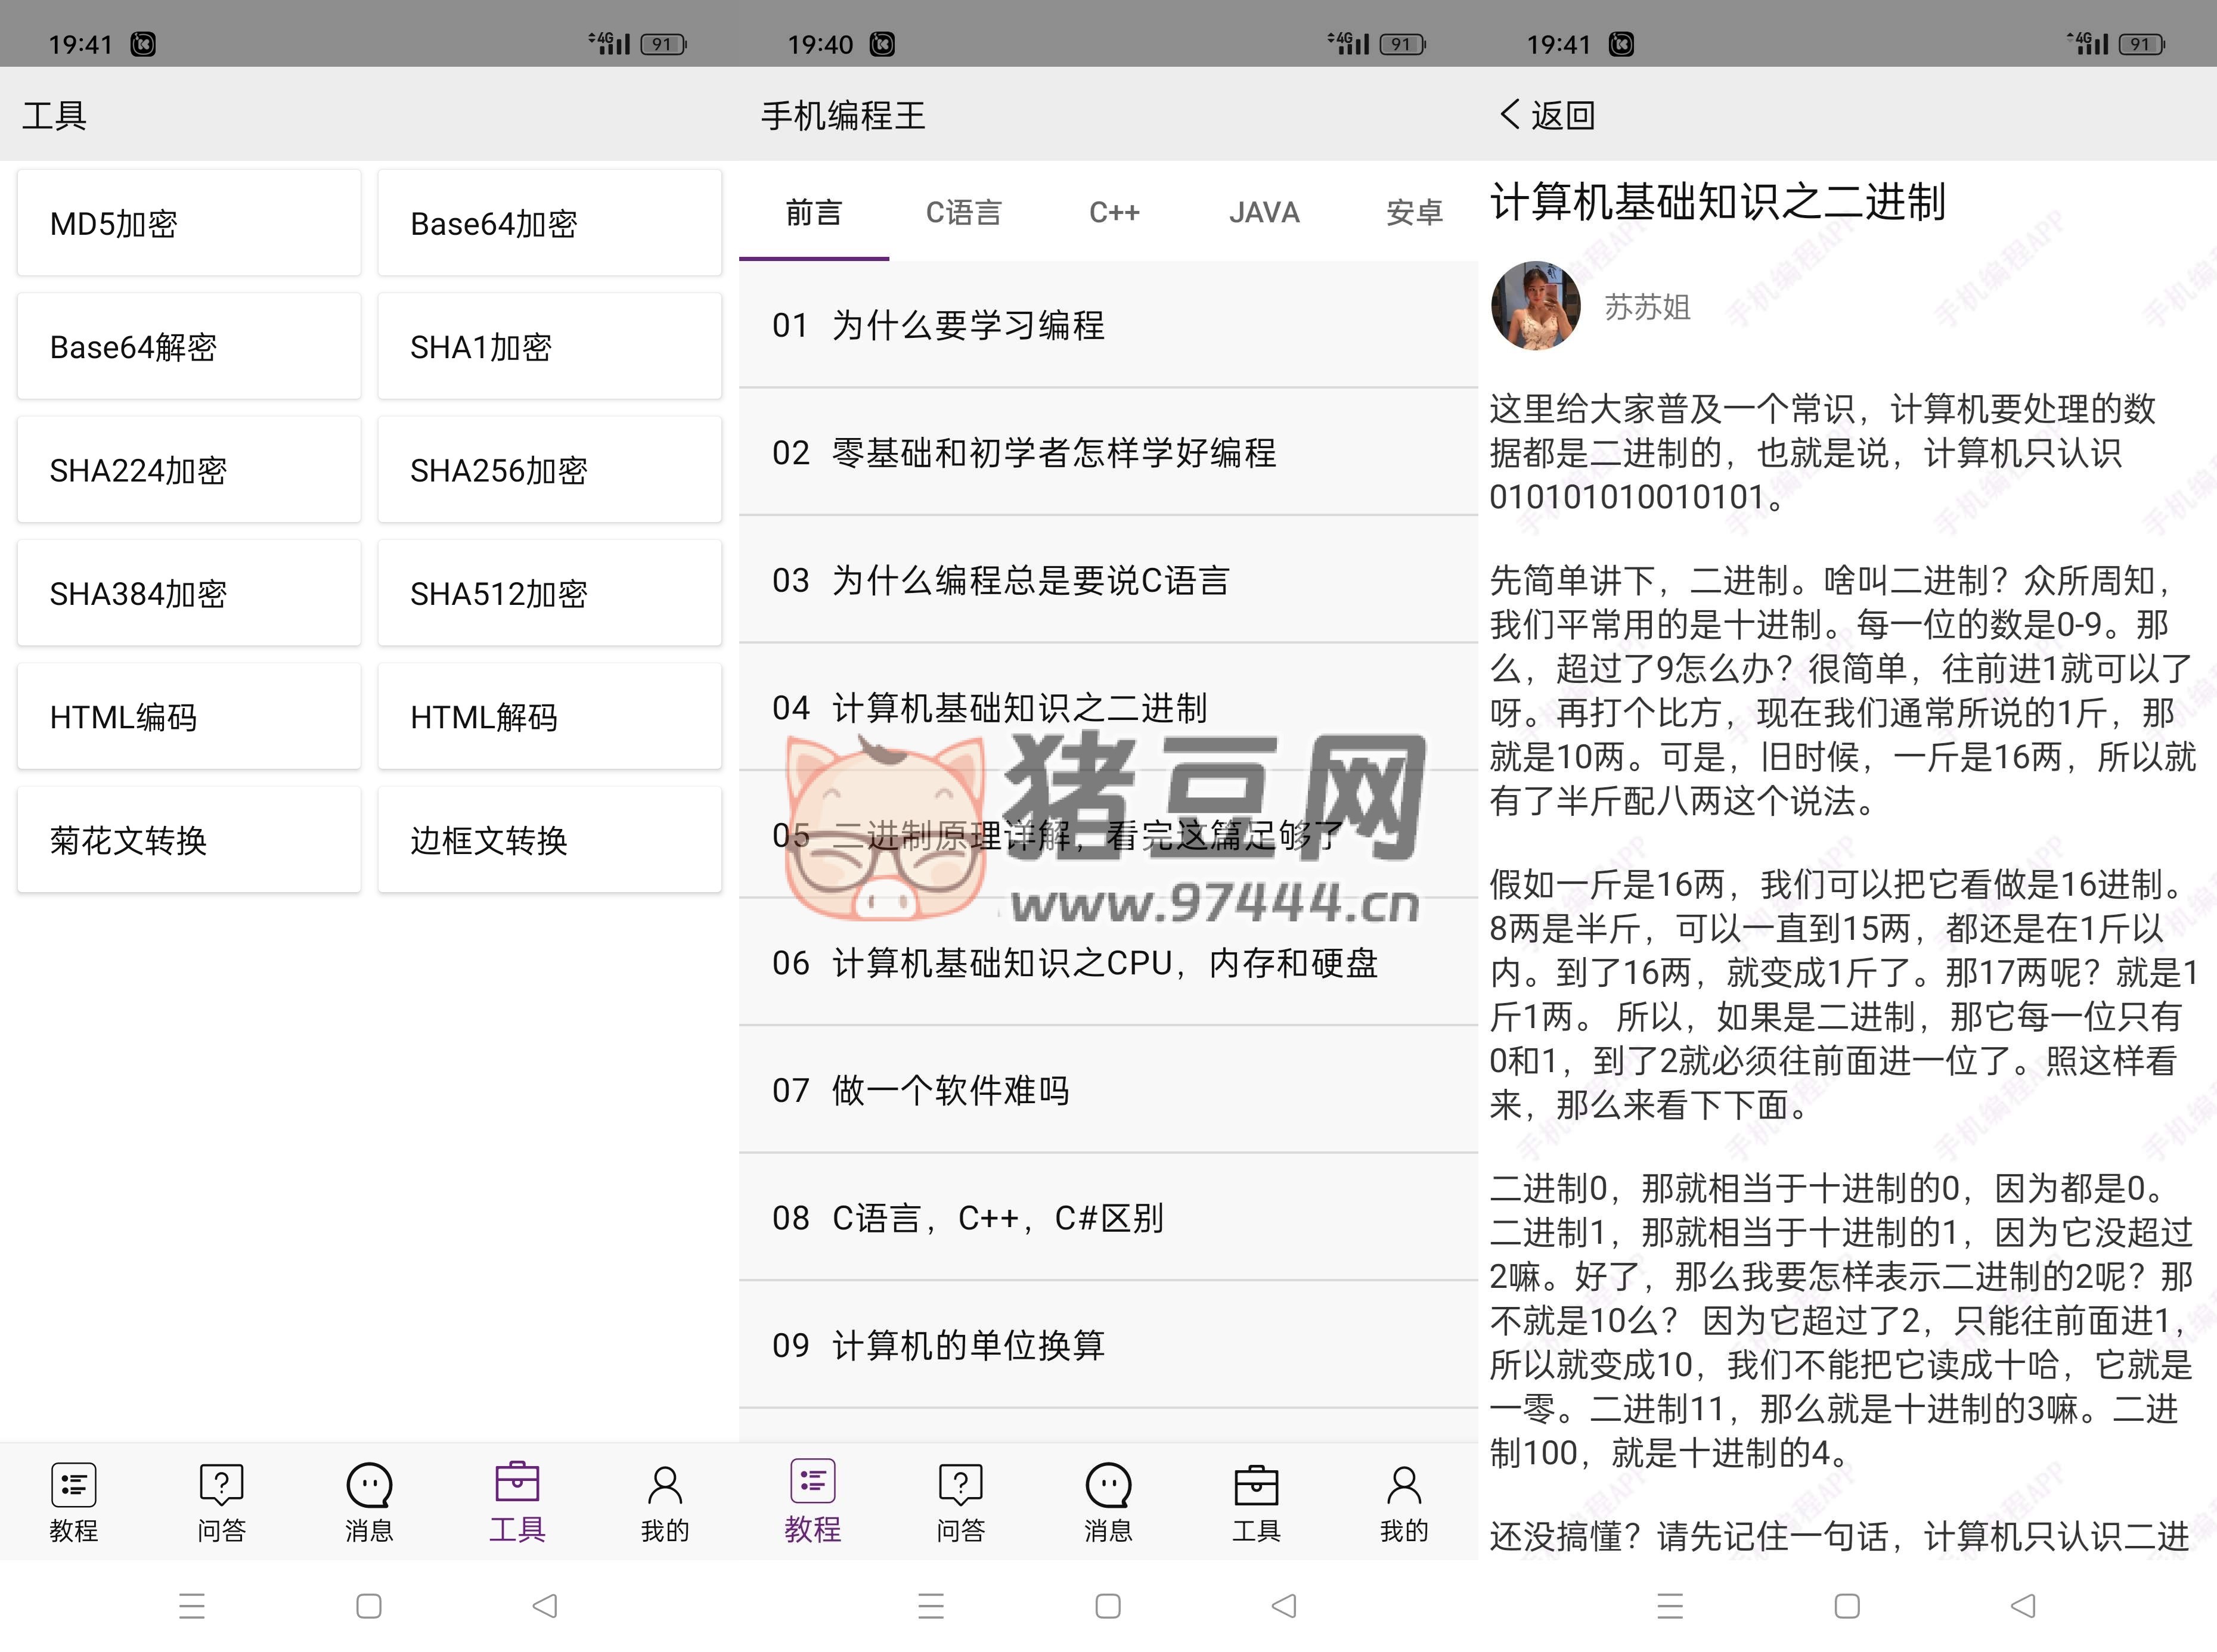This screenshot has height=1652, width=2217.
Task: Open recent apps menu icon under middle screen
Action: 931,1606
